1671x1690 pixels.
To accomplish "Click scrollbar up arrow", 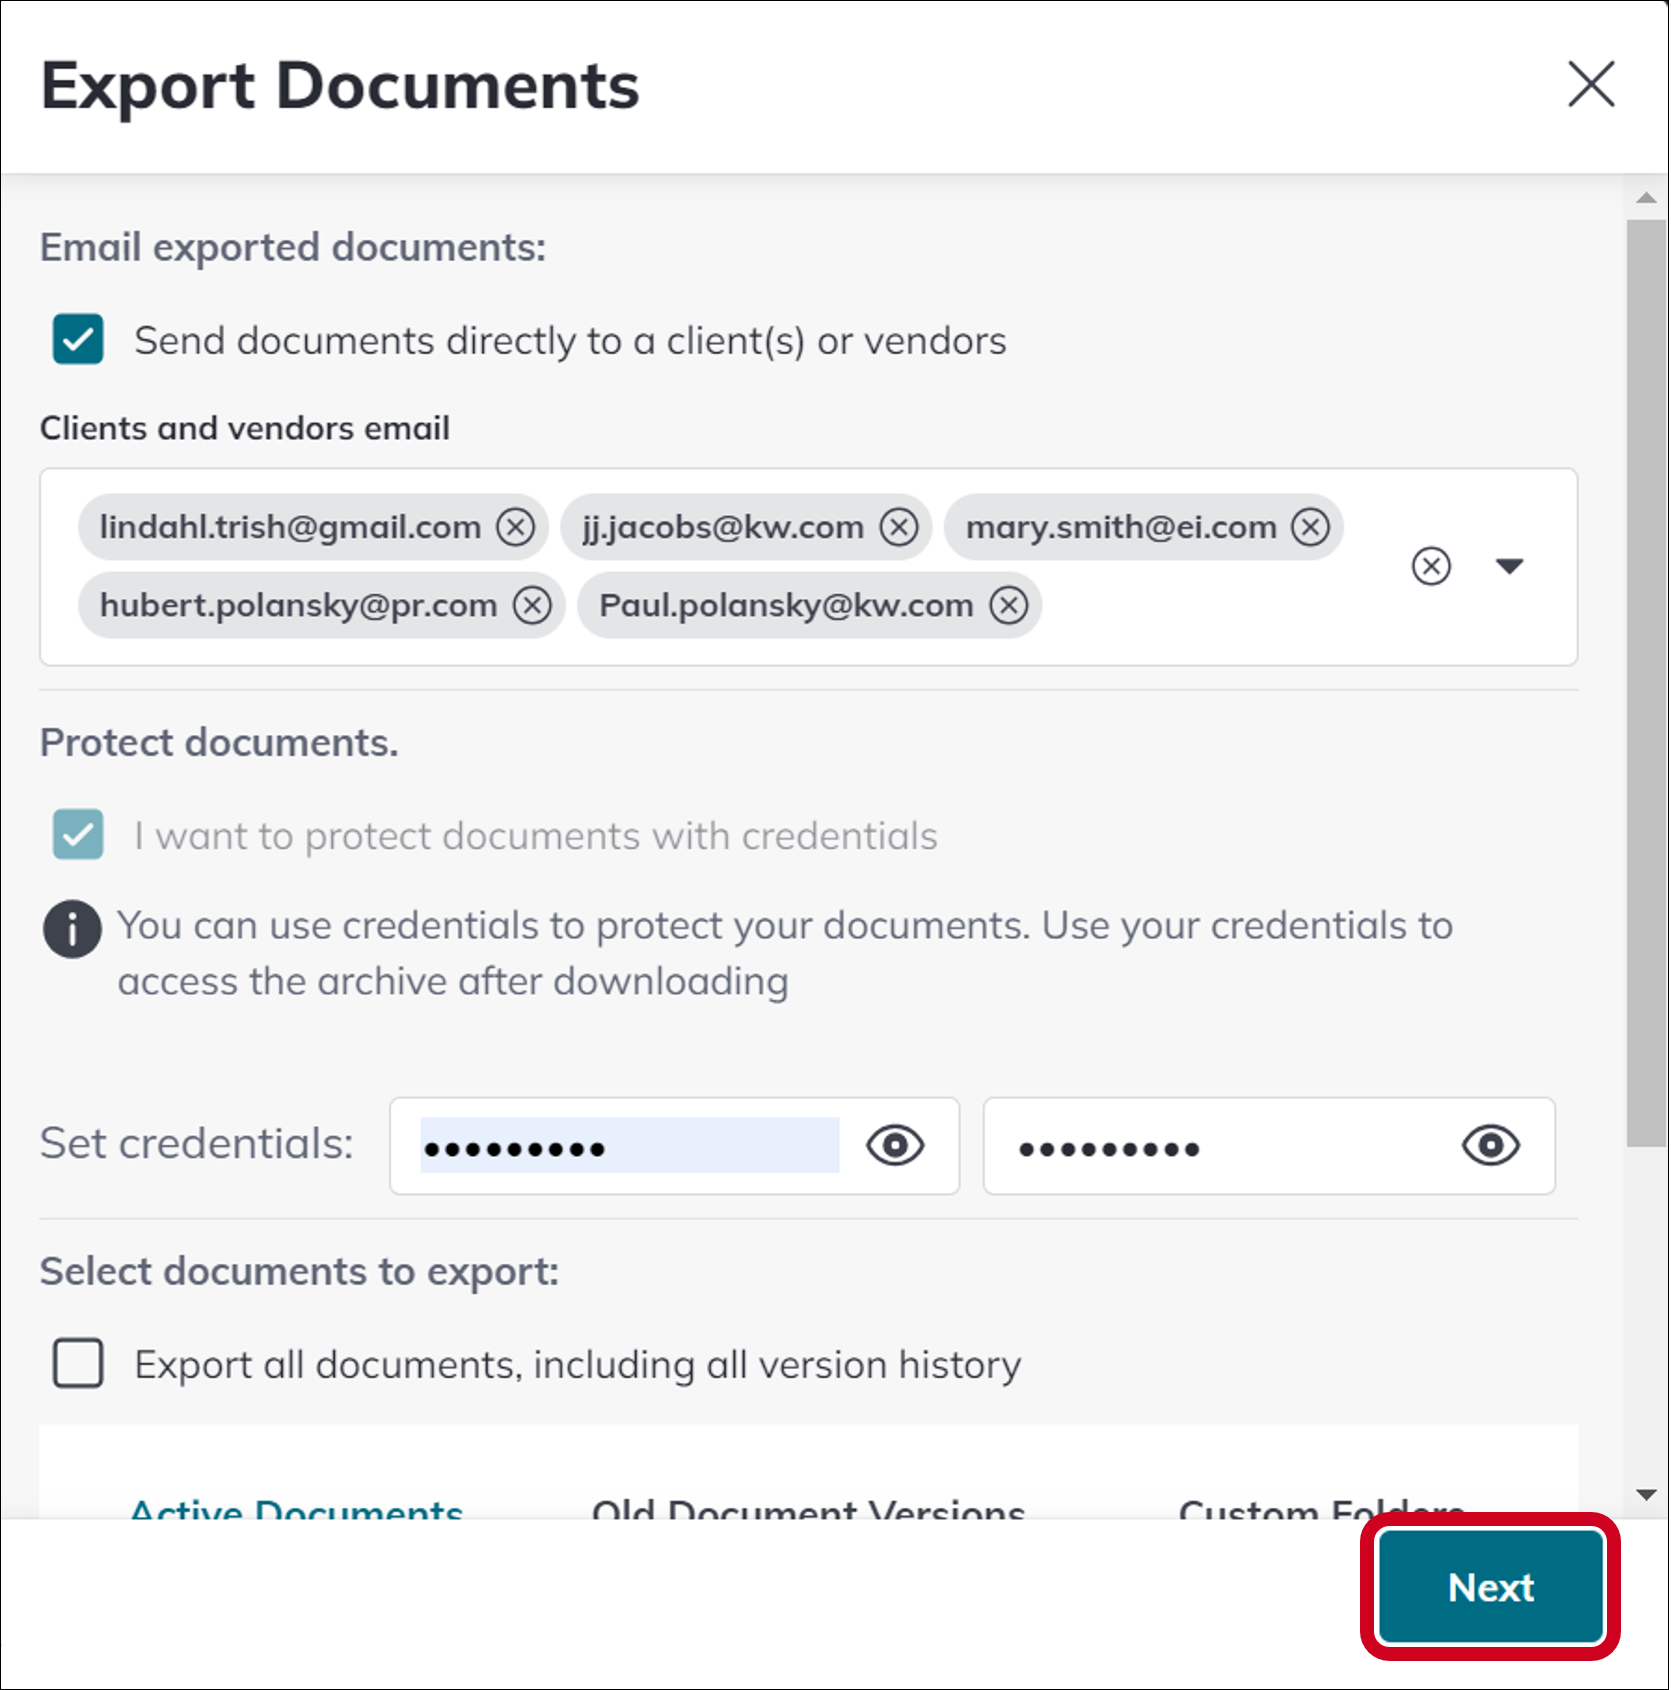I will [1646, 198].
